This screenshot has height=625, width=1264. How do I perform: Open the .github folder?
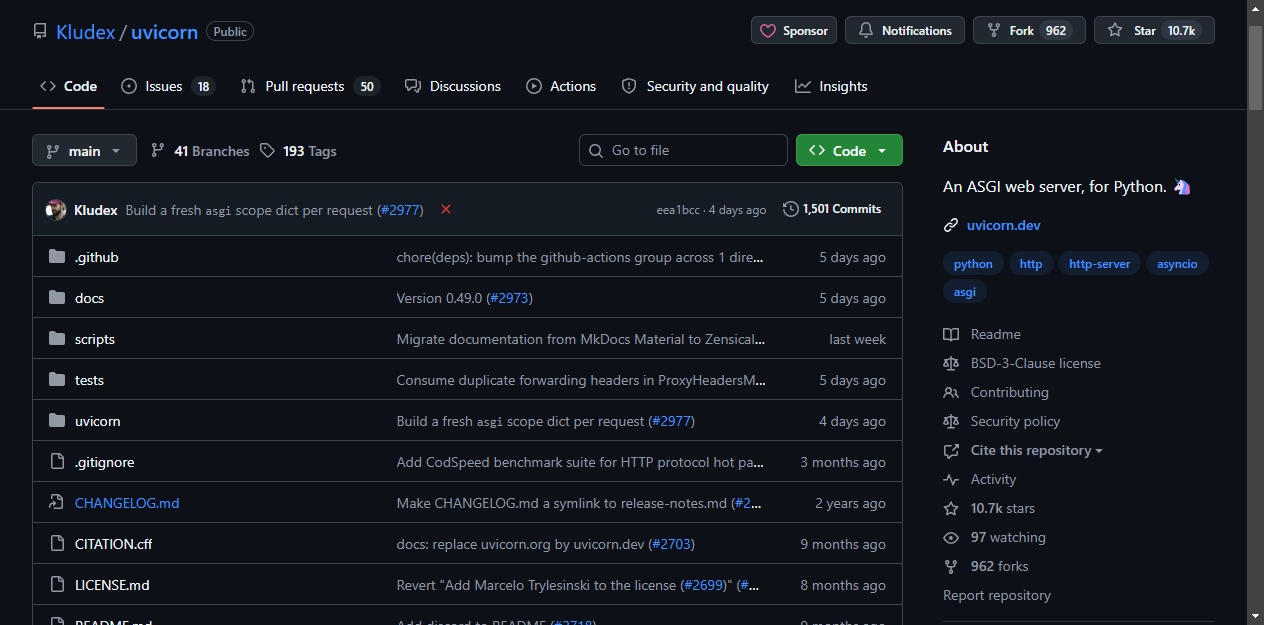[x=97, y=257]
